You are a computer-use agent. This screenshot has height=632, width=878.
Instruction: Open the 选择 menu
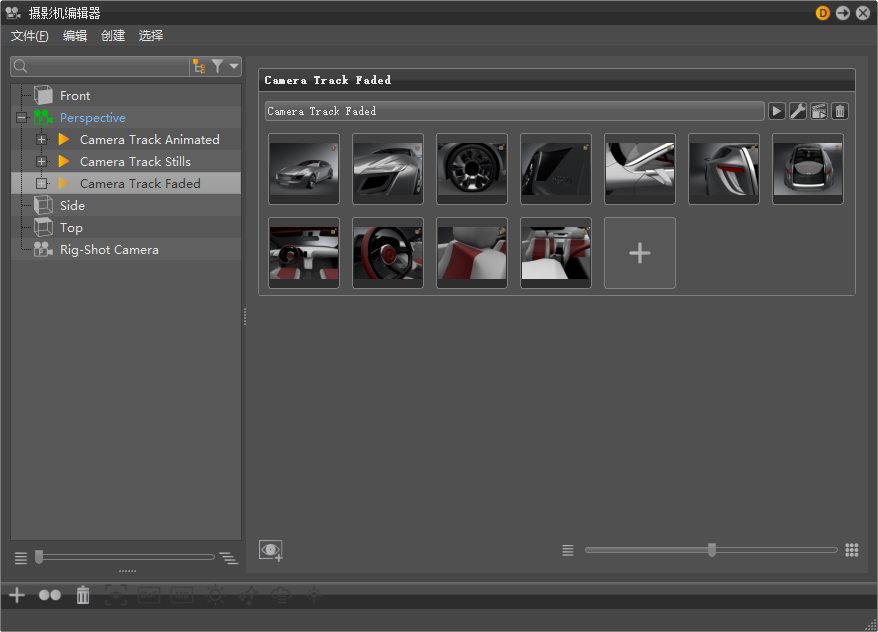pos(151,36)
